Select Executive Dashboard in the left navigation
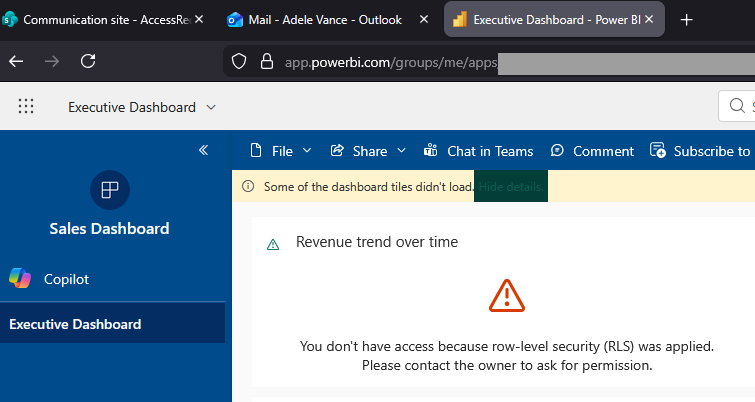This screenshot has width=755, height=402. coord(112,324)
